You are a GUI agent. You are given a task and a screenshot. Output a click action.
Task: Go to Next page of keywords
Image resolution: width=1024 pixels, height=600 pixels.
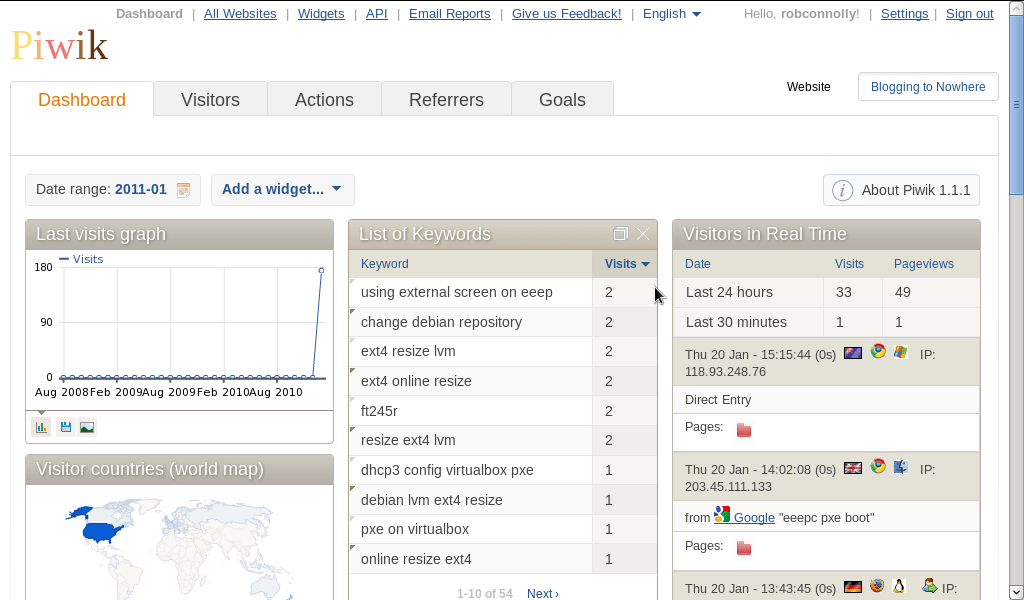[x=543, y=593]
